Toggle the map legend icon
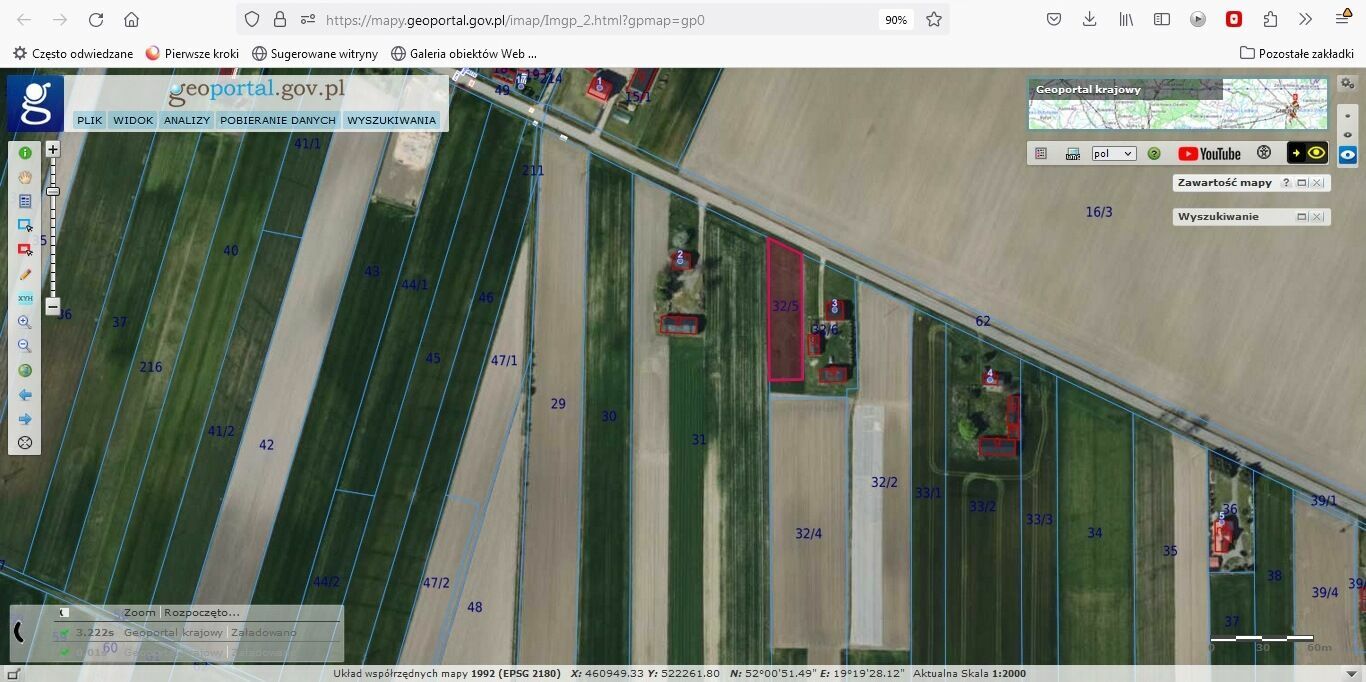Screen dimensions: 1366x682 click(x=1041, y=153)
